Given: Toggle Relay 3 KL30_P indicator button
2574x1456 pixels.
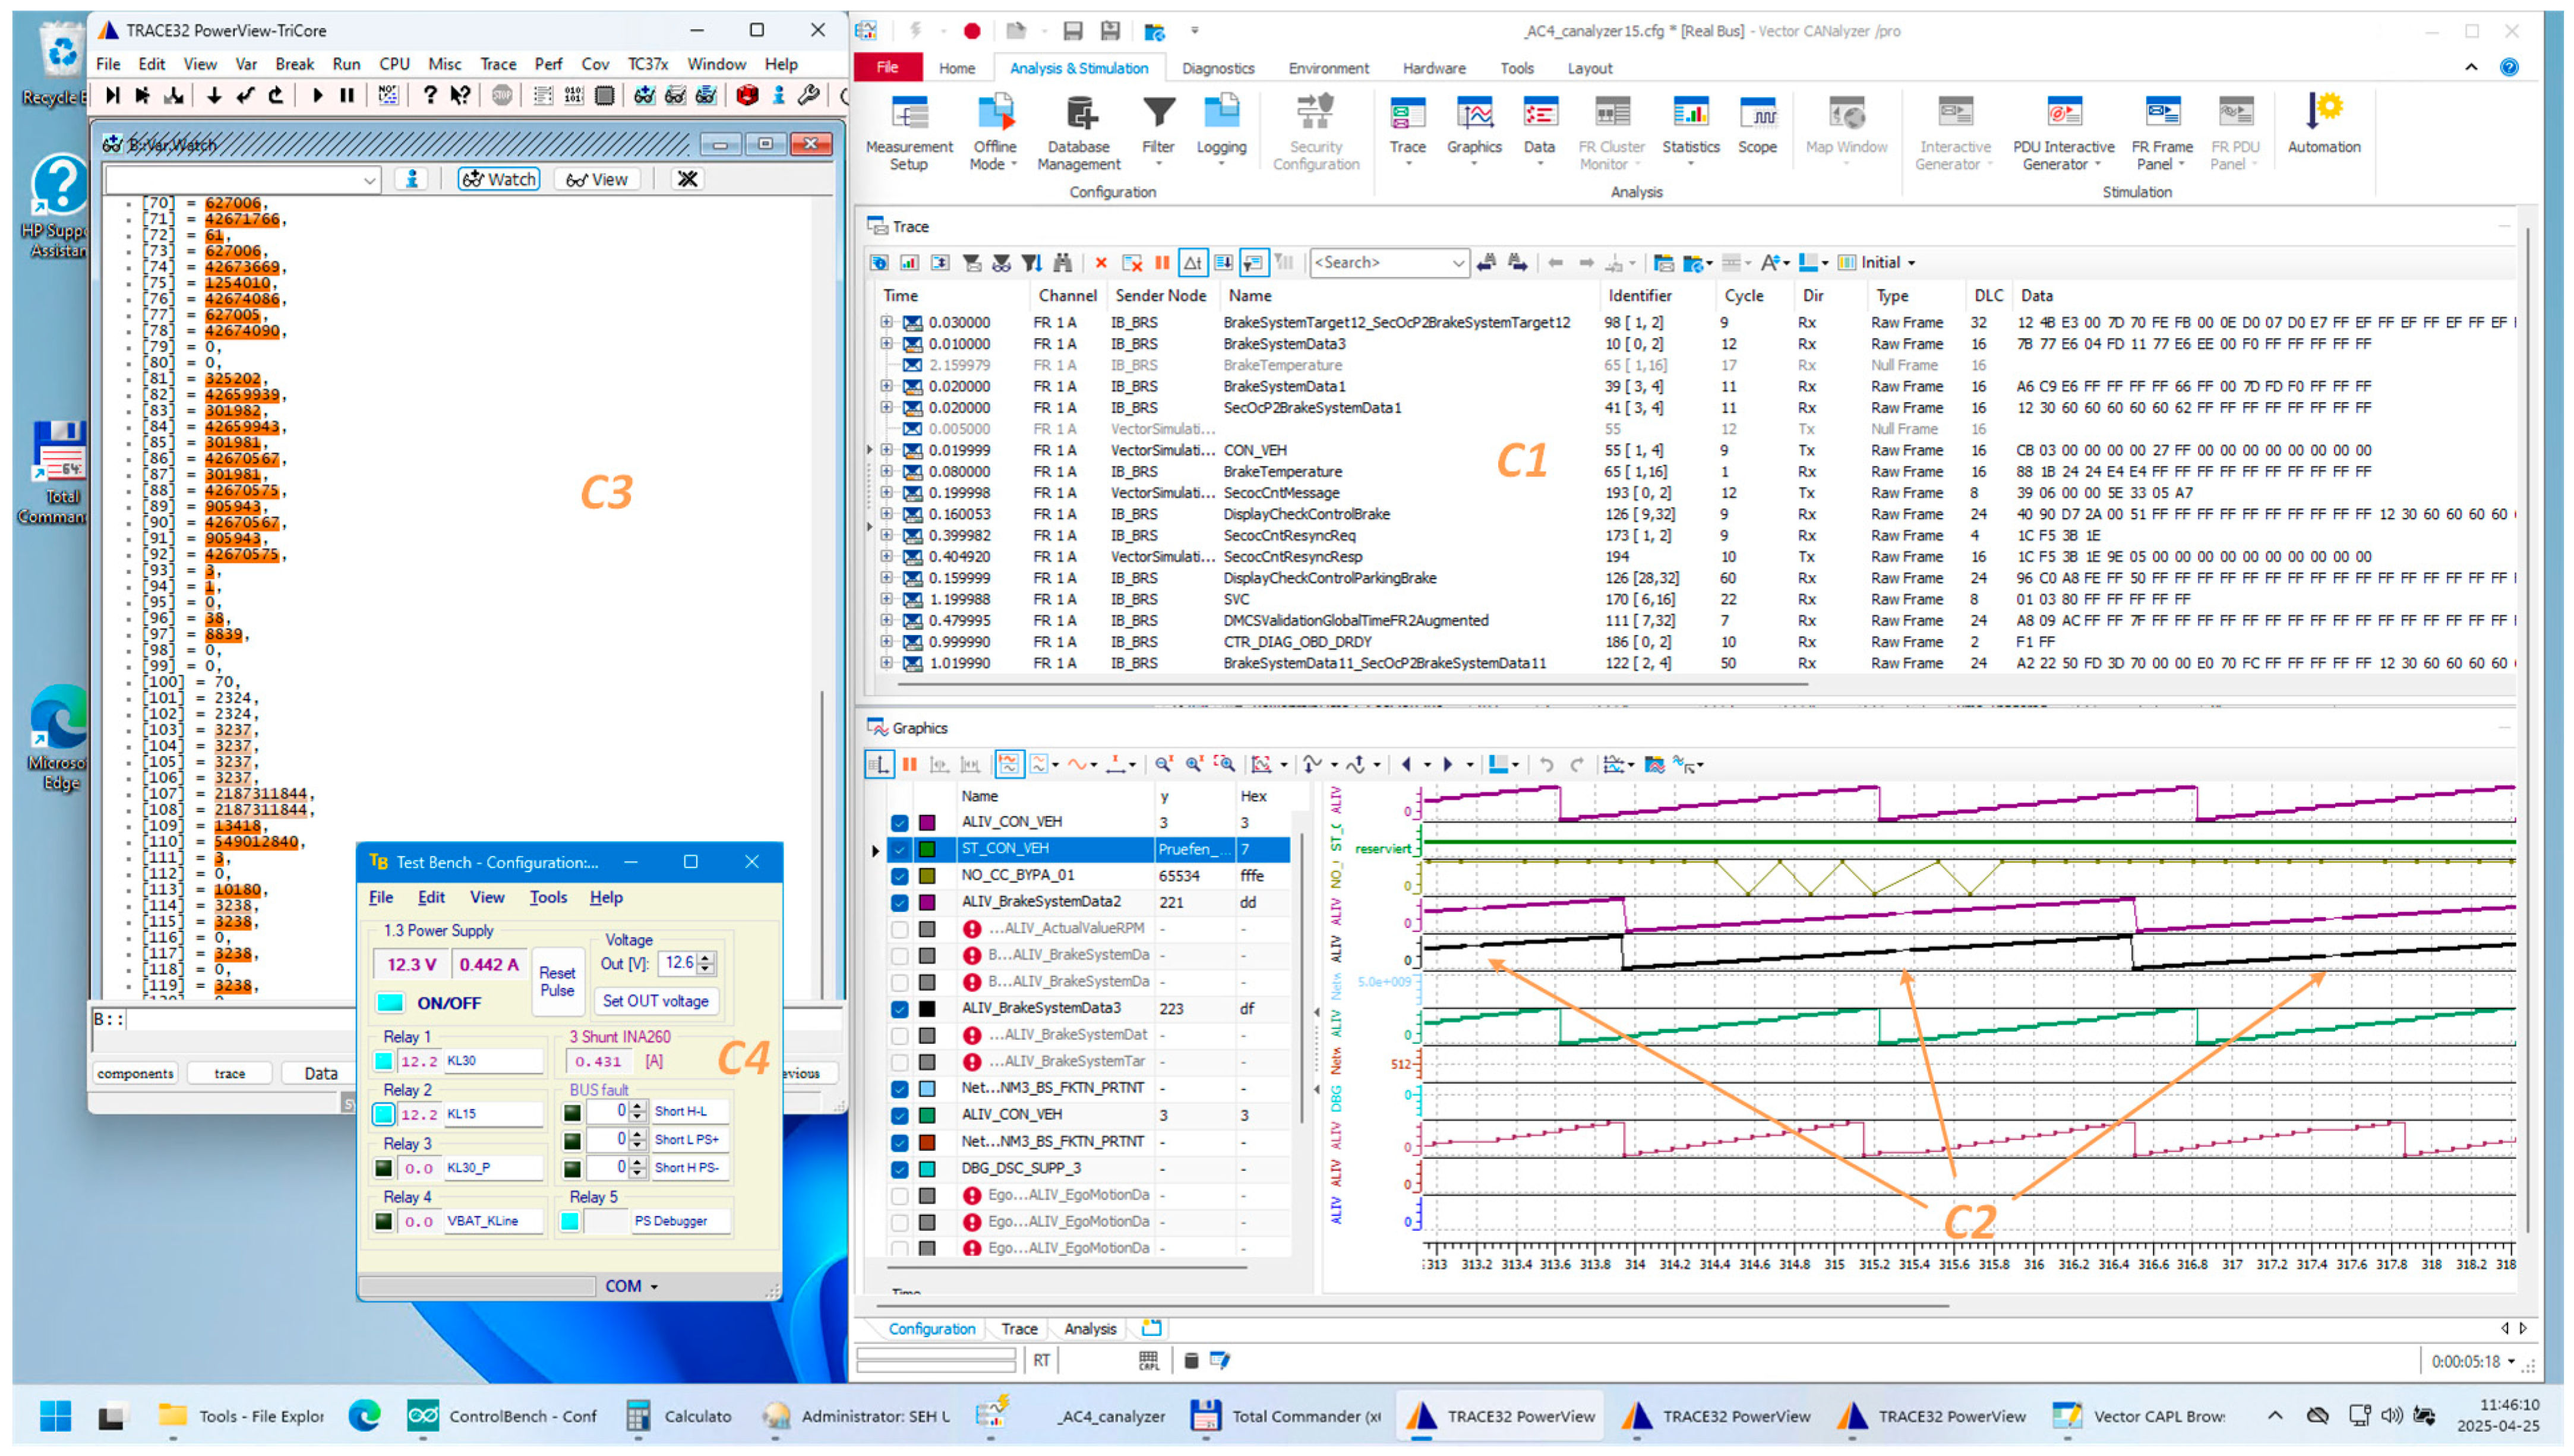Looking at the screenshot, I should tap(383, 1168).
